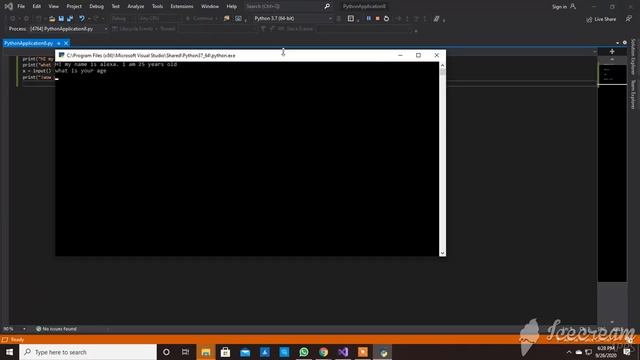Click the Restart debugging icon
640x360 pixels.
coord(386,18)
